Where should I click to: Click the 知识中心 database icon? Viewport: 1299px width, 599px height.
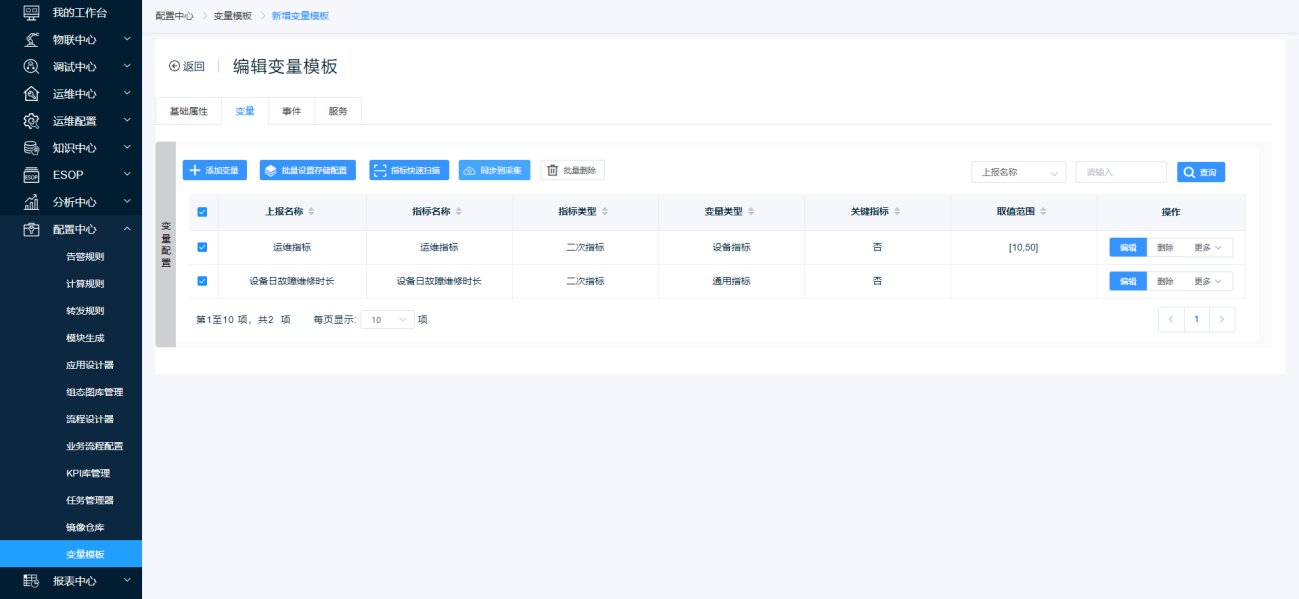[31, 148]
